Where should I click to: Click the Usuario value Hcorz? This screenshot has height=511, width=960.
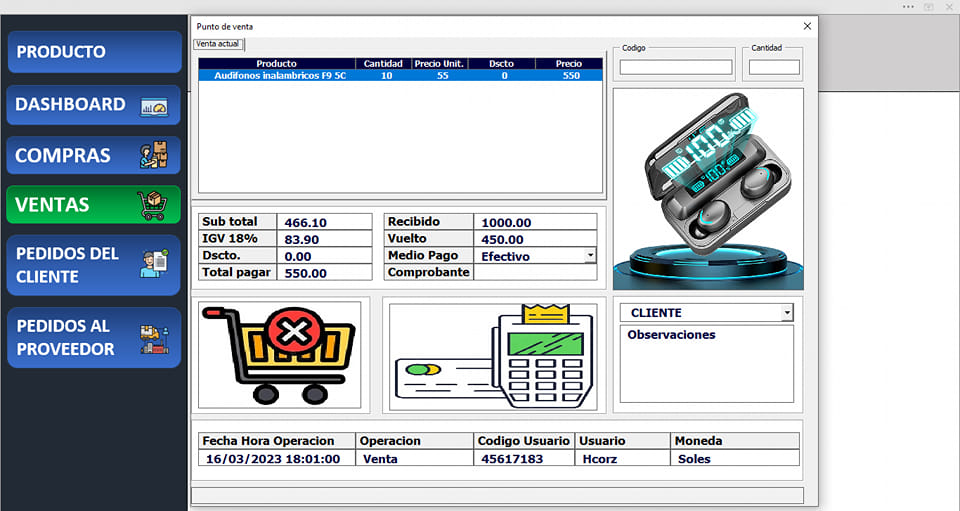coord(623,458)
